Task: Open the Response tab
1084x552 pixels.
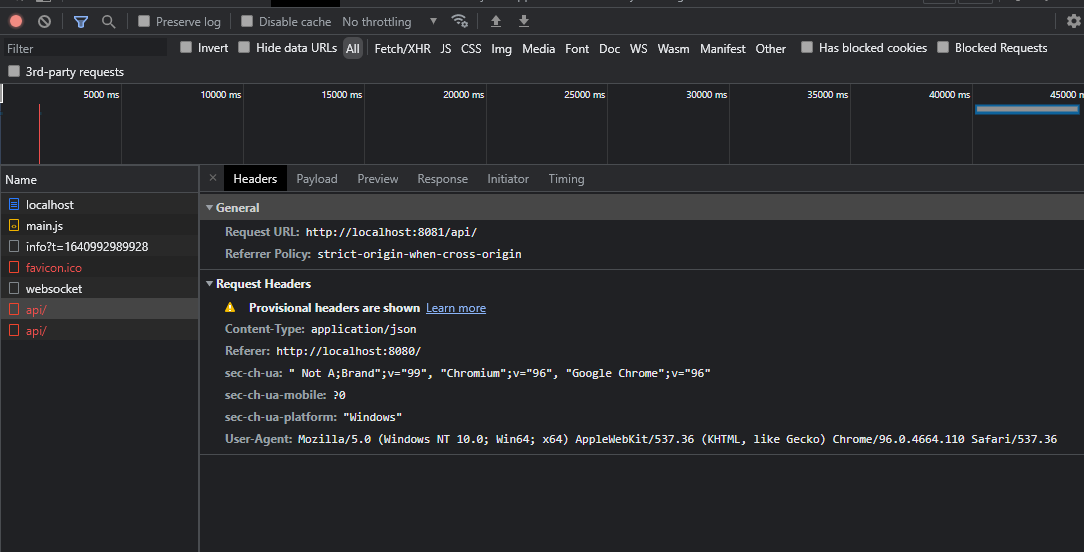Action: pos(442,178)
